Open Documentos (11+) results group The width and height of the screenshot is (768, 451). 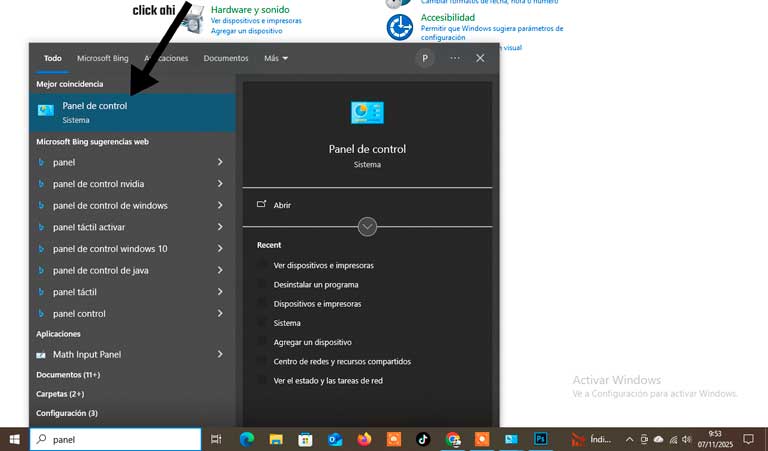pos(68,375)
